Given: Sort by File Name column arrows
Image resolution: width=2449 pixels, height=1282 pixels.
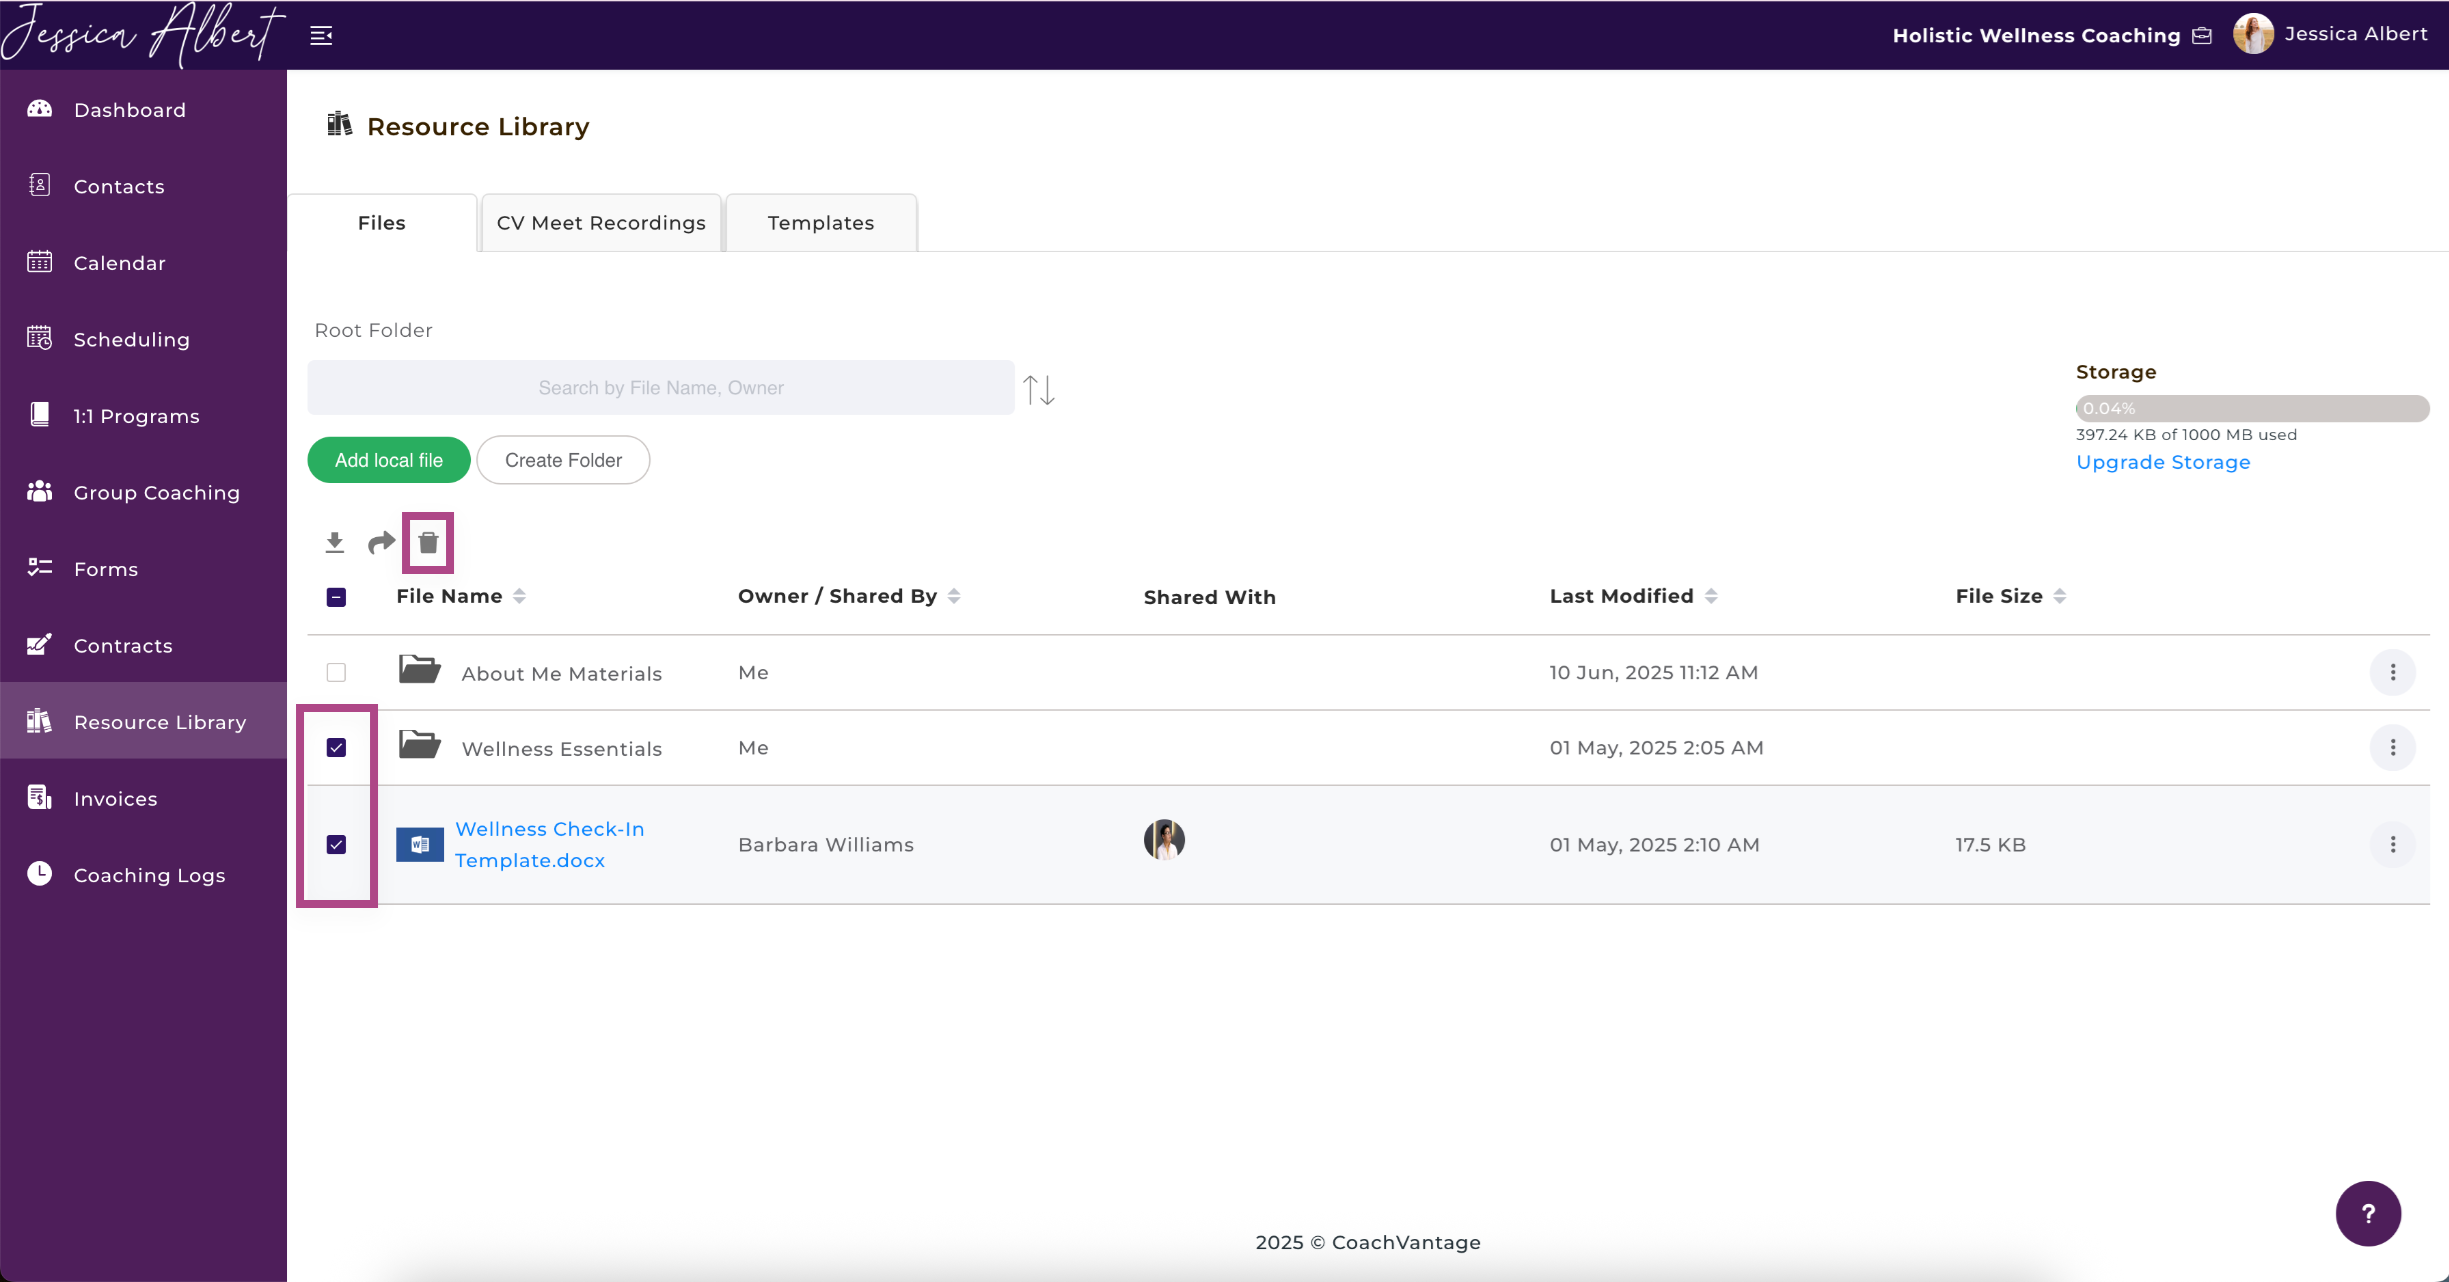Looking at the screenshot, I should click(519, 596).
